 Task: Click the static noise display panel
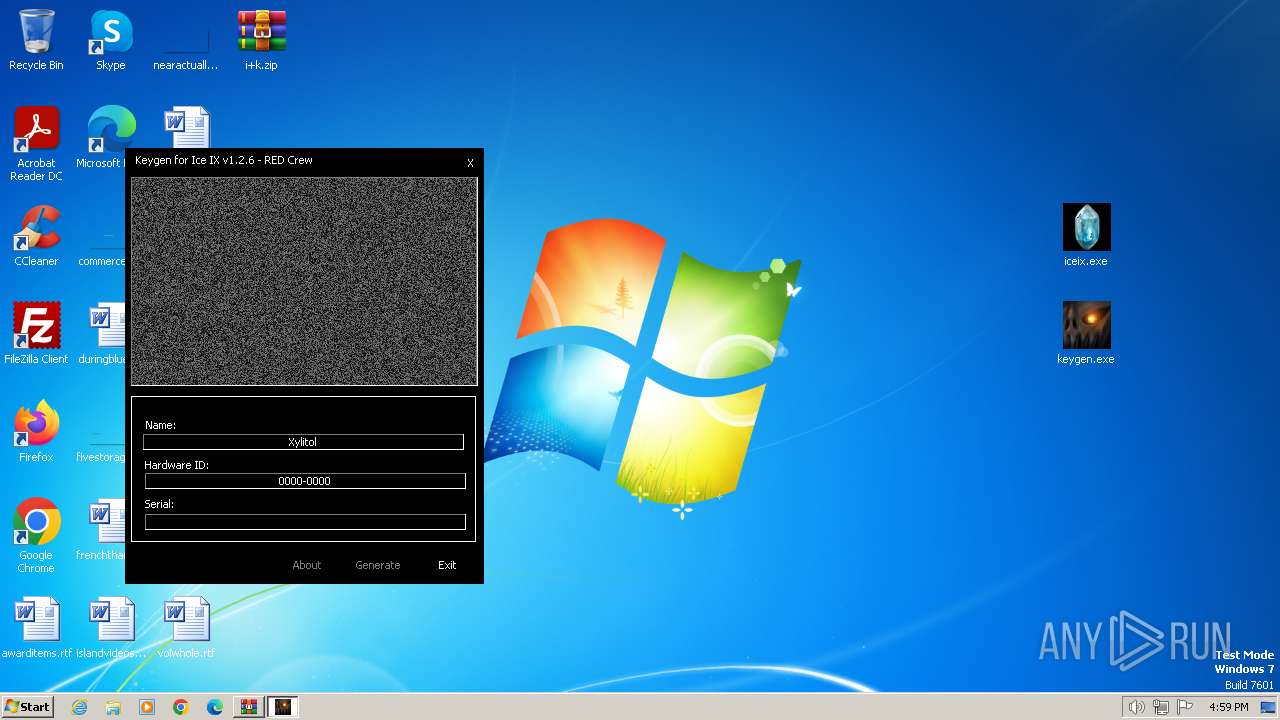tap(304, 281)
